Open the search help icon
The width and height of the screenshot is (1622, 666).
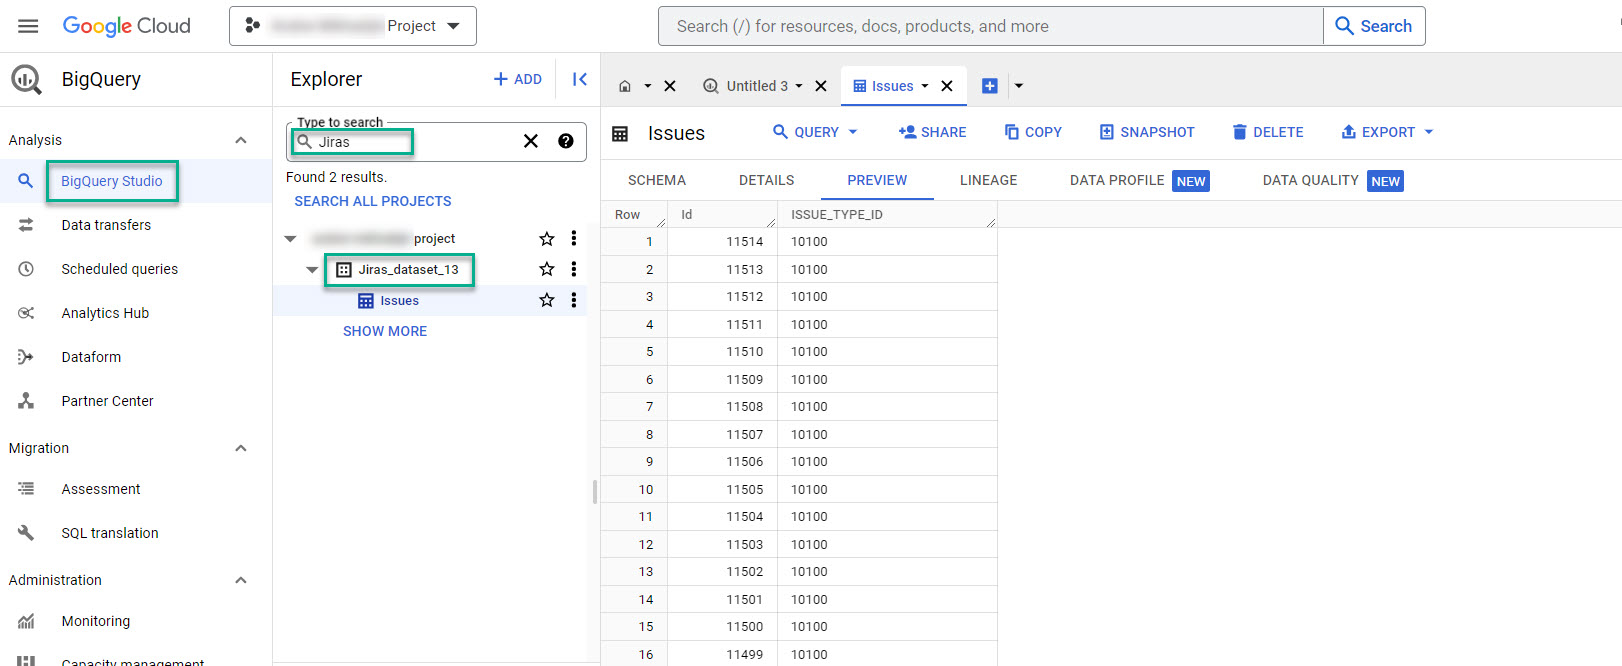(566, 141)
